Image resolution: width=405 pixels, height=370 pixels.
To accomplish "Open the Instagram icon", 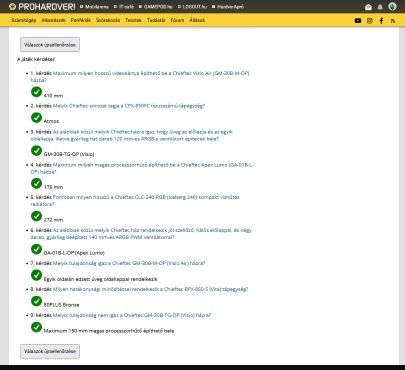I will click(x=370, y=21).
